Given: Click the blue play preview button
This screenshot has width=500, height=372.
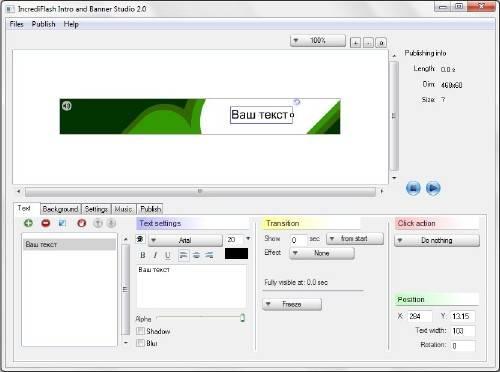Looking at the screenshot, I should tap(433, 188).
